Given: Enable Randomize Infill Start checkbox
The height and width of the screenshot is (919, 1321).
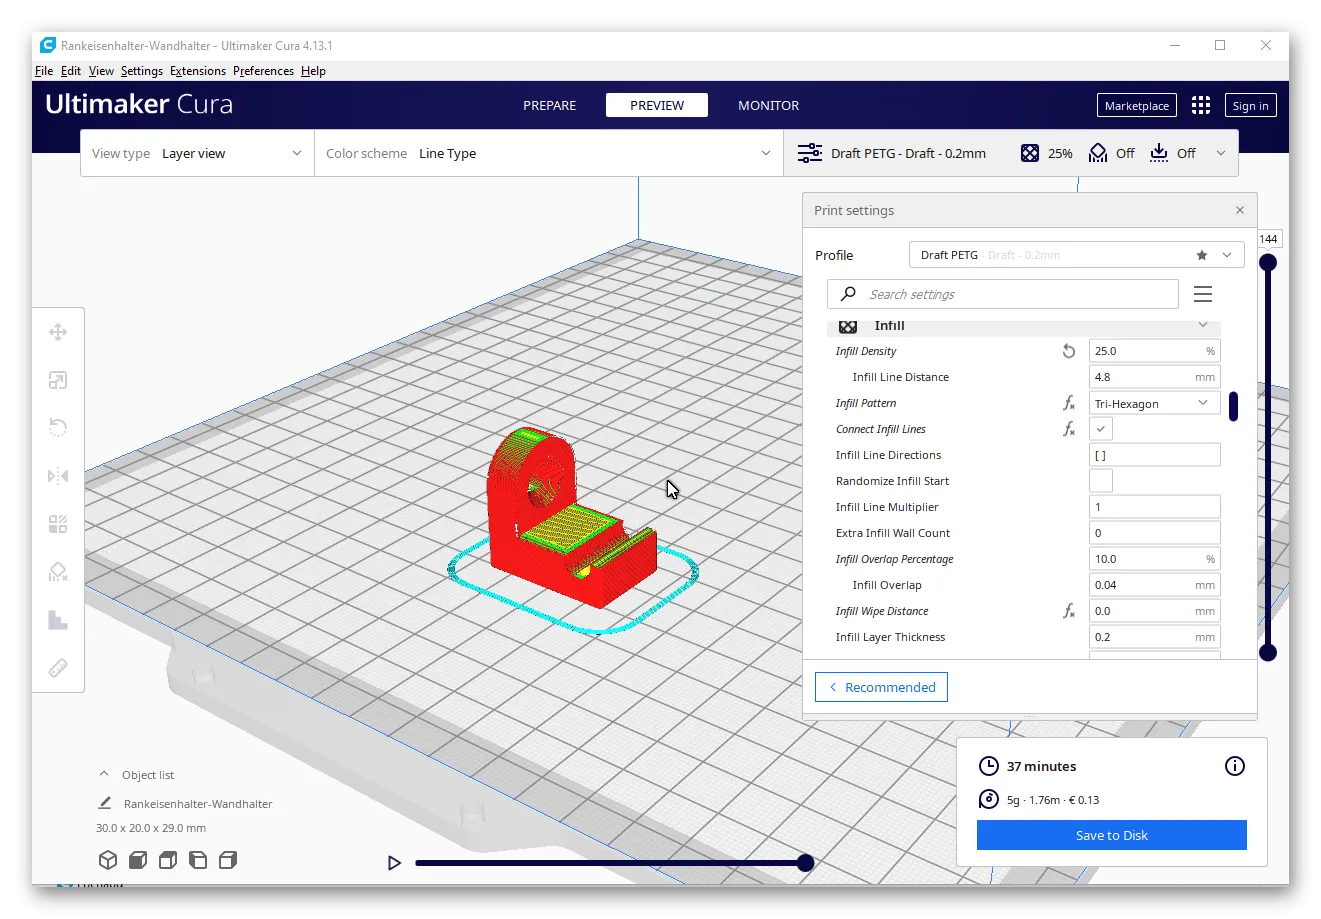Looking at the screenshot, I should [x=1101, y=481].
